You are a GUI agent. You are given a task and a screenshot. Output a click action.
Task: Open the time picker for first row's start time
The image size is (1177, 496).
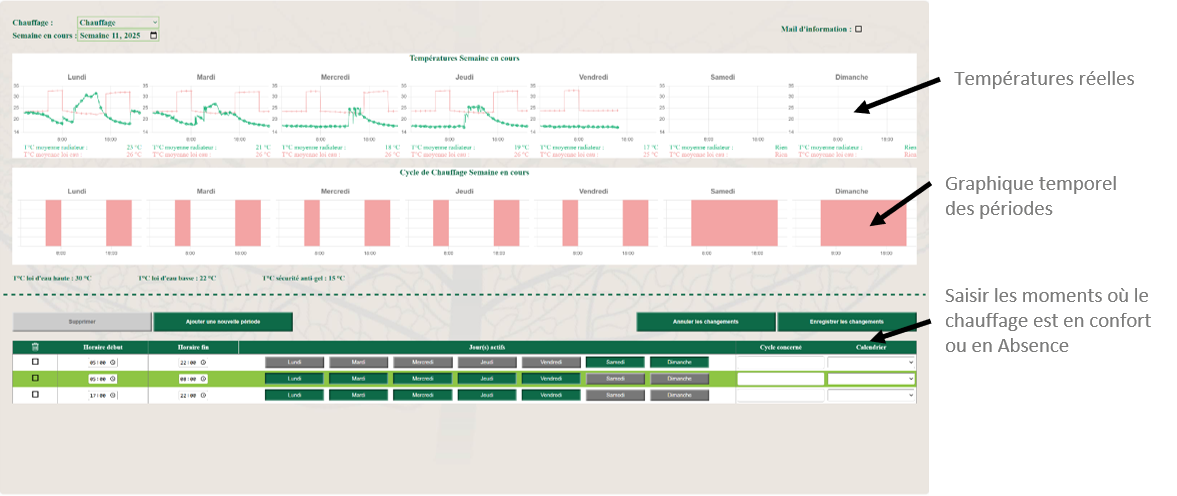point(112,362)
